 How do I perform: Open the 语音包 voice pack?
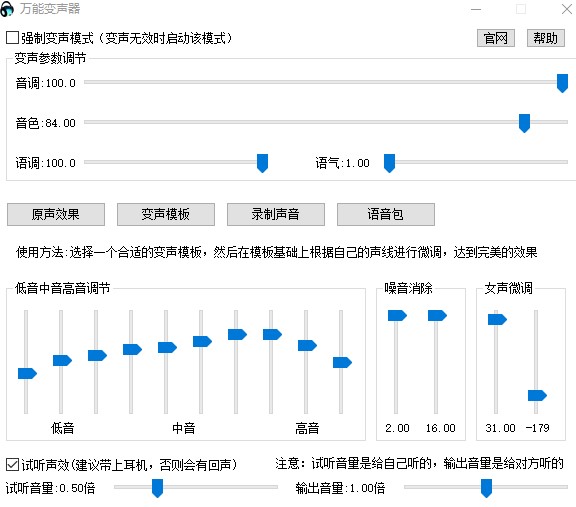tap(386, 214)
